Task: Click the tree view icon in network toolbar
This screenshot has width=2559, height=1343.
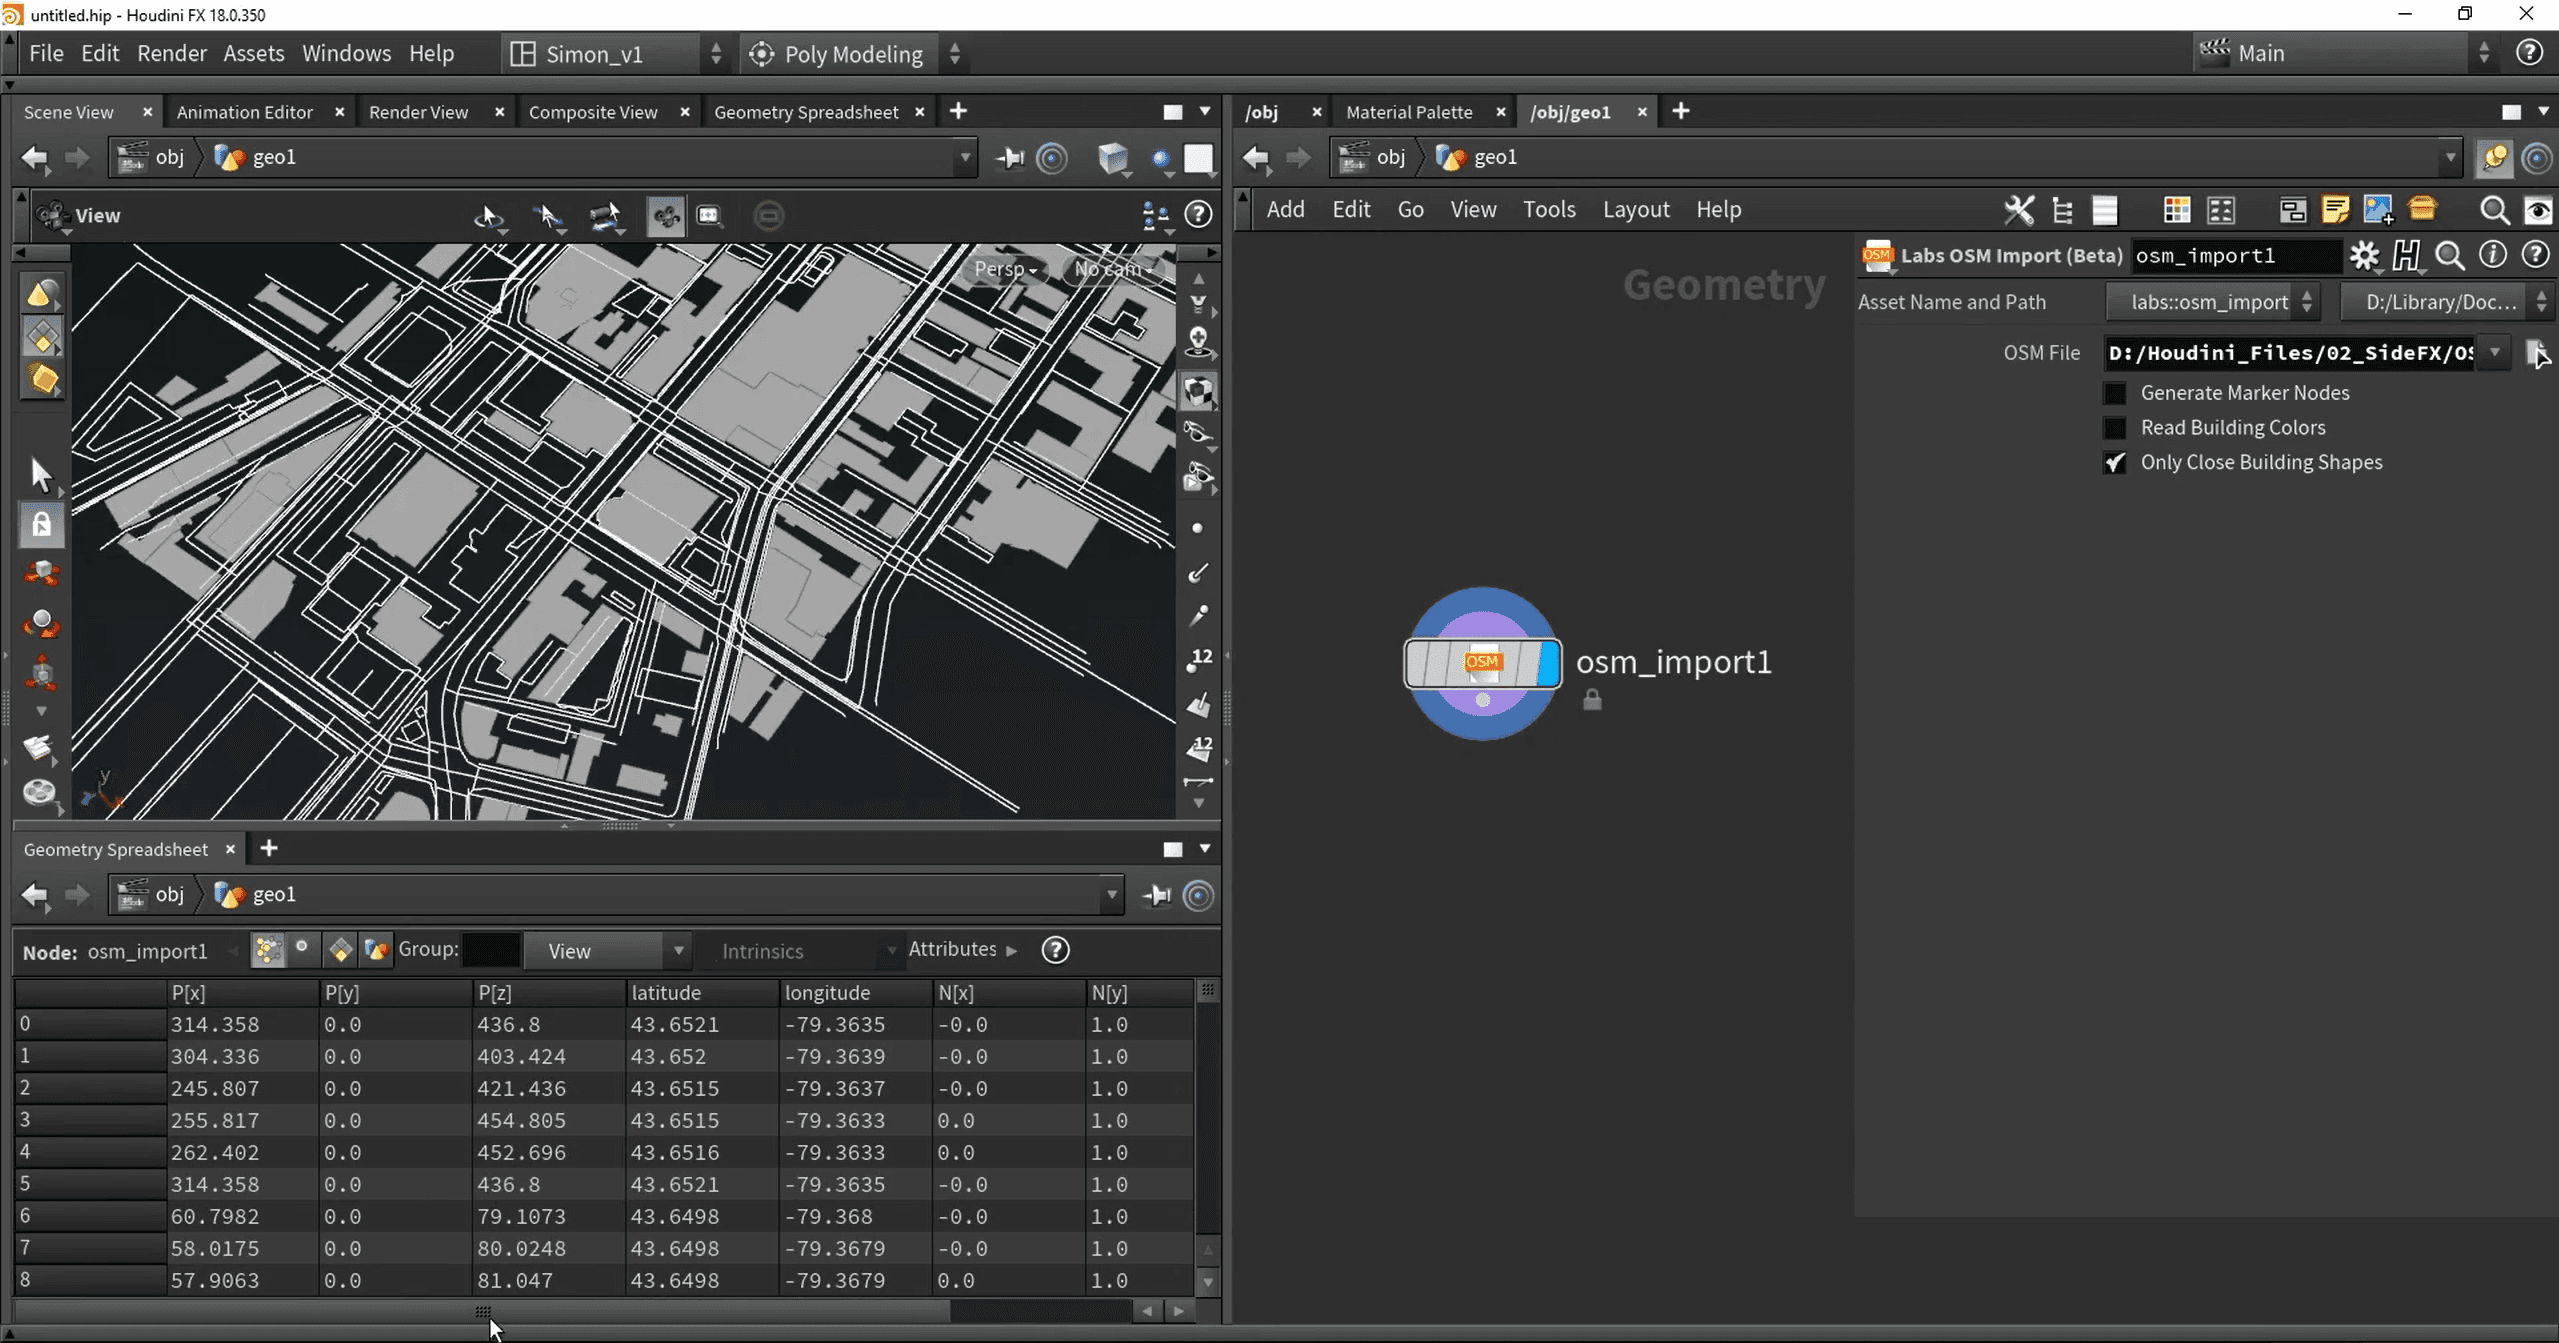Action: (x=2062, y=210)
